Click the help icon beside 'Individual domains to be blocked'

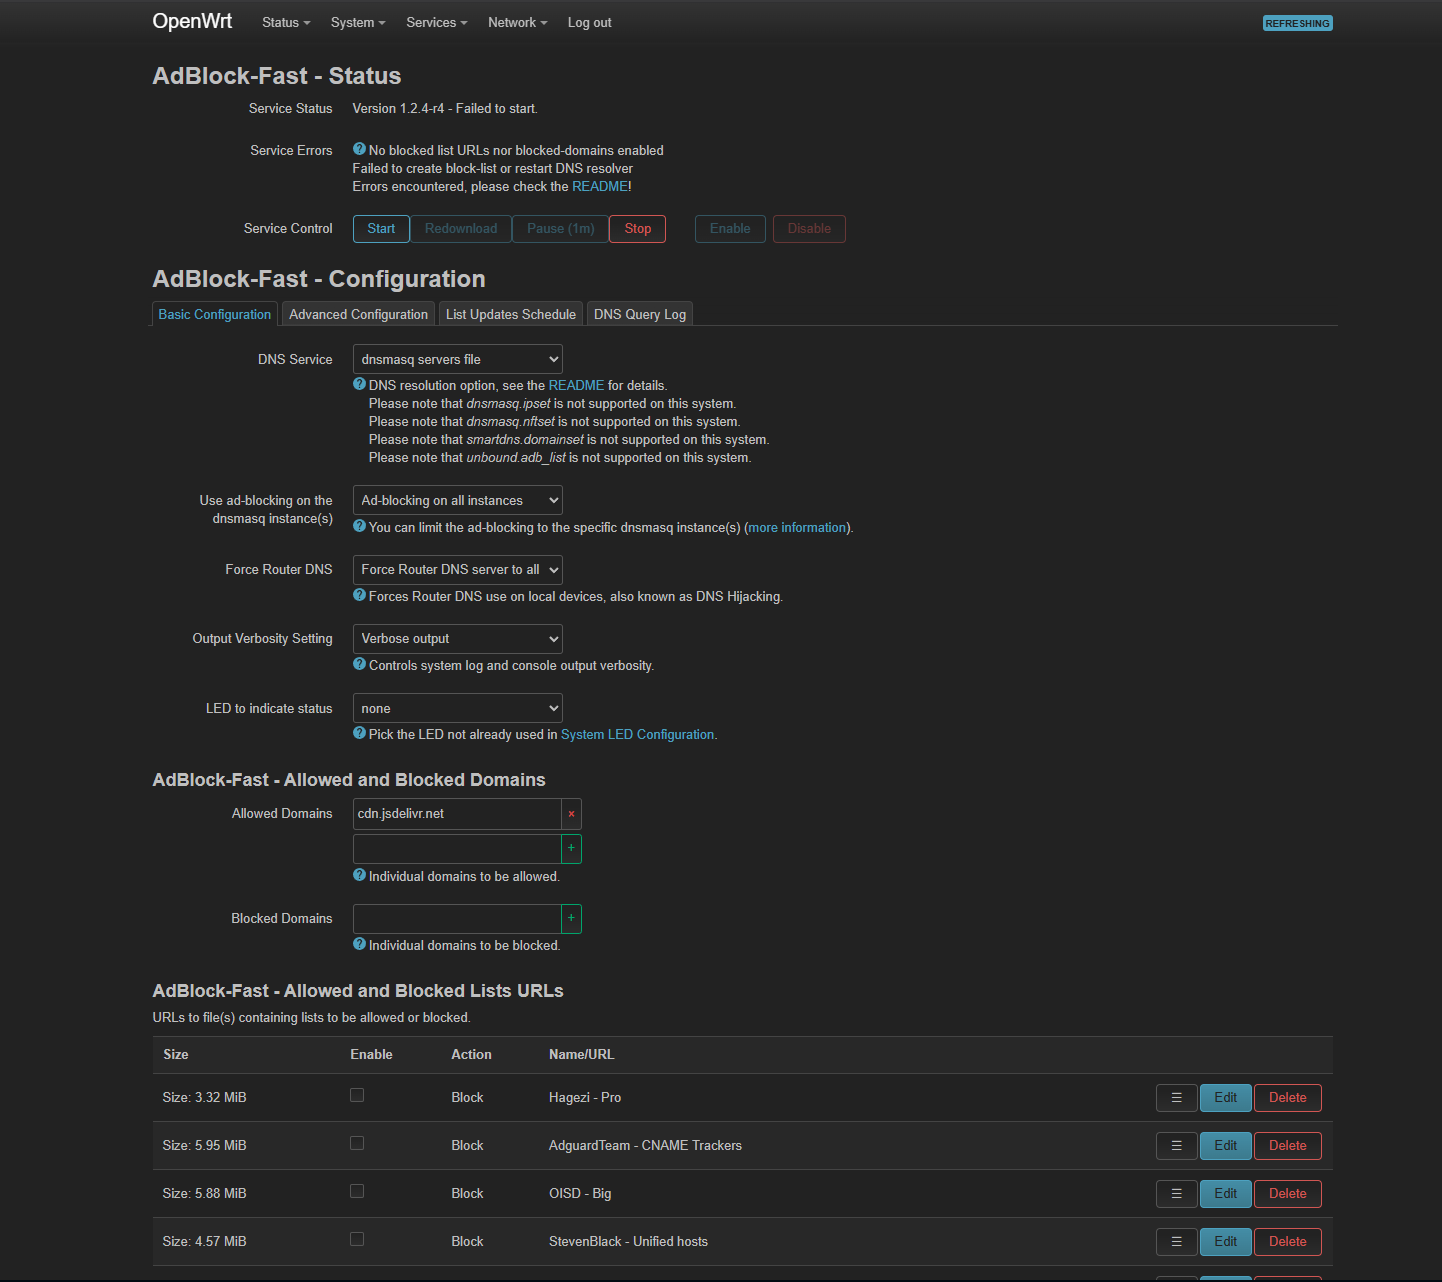coord(359,944)
